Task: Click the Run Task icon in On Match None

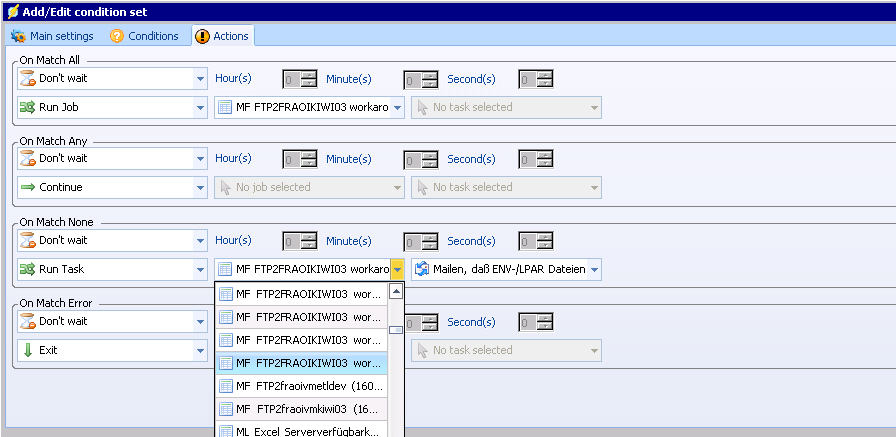Action: click(x=27, y=269)
